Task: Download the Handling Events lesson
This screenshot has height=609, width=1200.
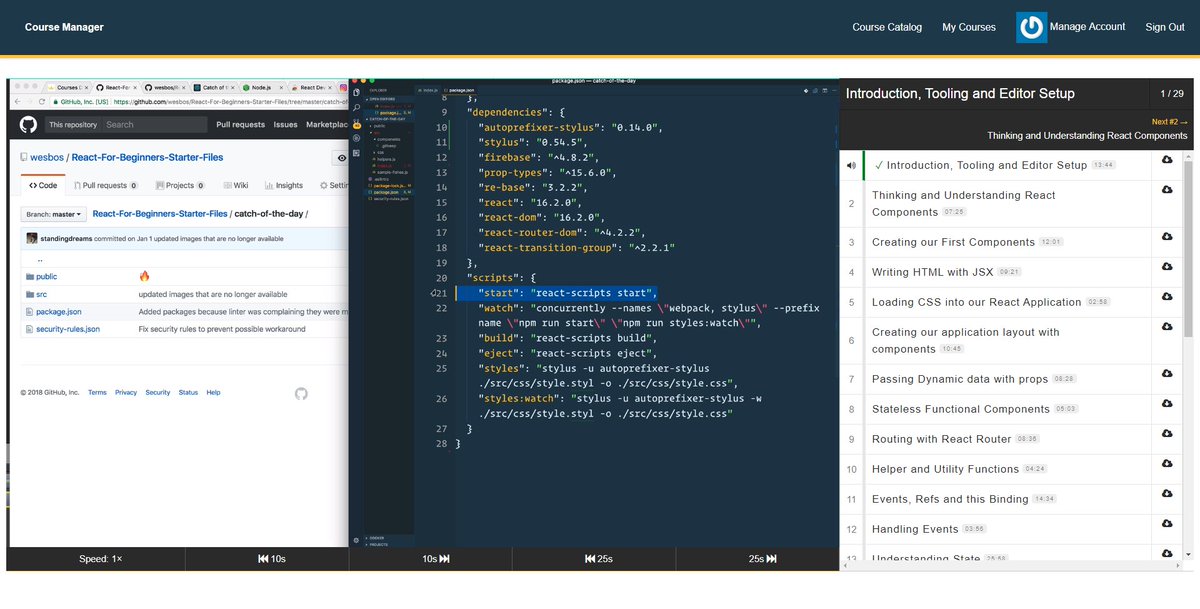Action: point(1167,524)
